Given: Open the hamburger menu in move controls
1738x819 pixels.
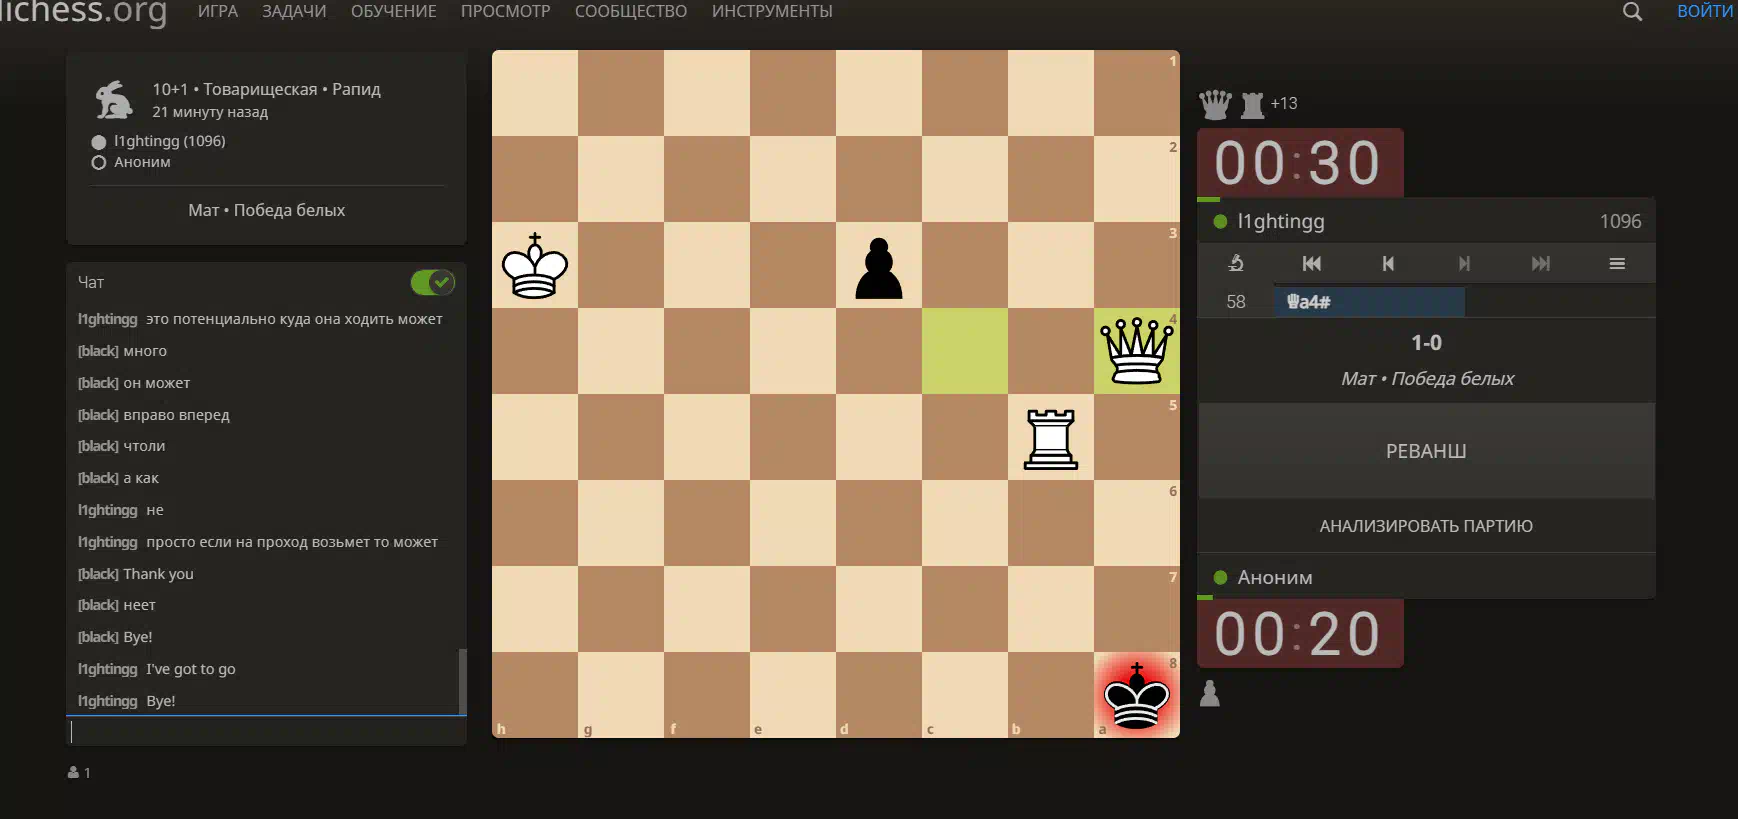Looking at the screenshot, I should click(1616, 263).
